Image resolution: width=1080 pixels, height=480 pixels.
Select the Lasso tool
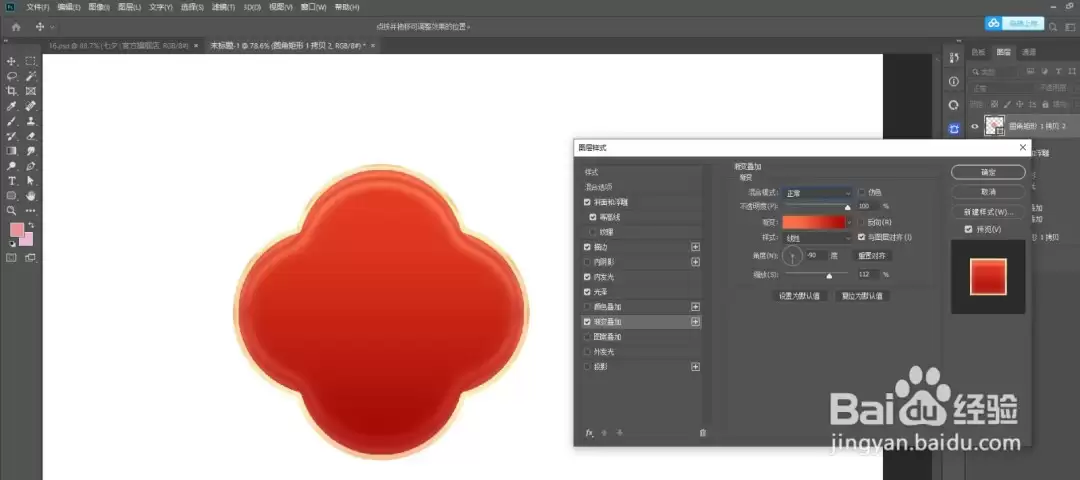12,76
